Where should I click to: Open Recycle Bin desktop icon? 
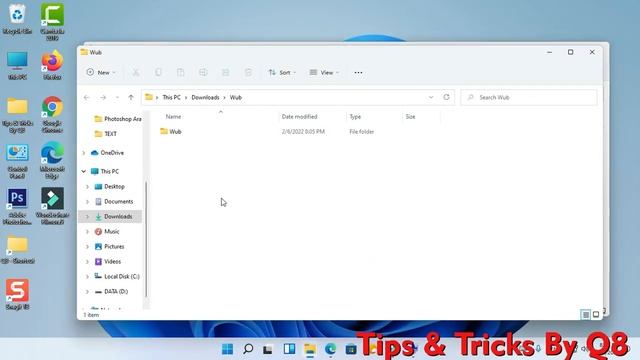coord(17,19)
